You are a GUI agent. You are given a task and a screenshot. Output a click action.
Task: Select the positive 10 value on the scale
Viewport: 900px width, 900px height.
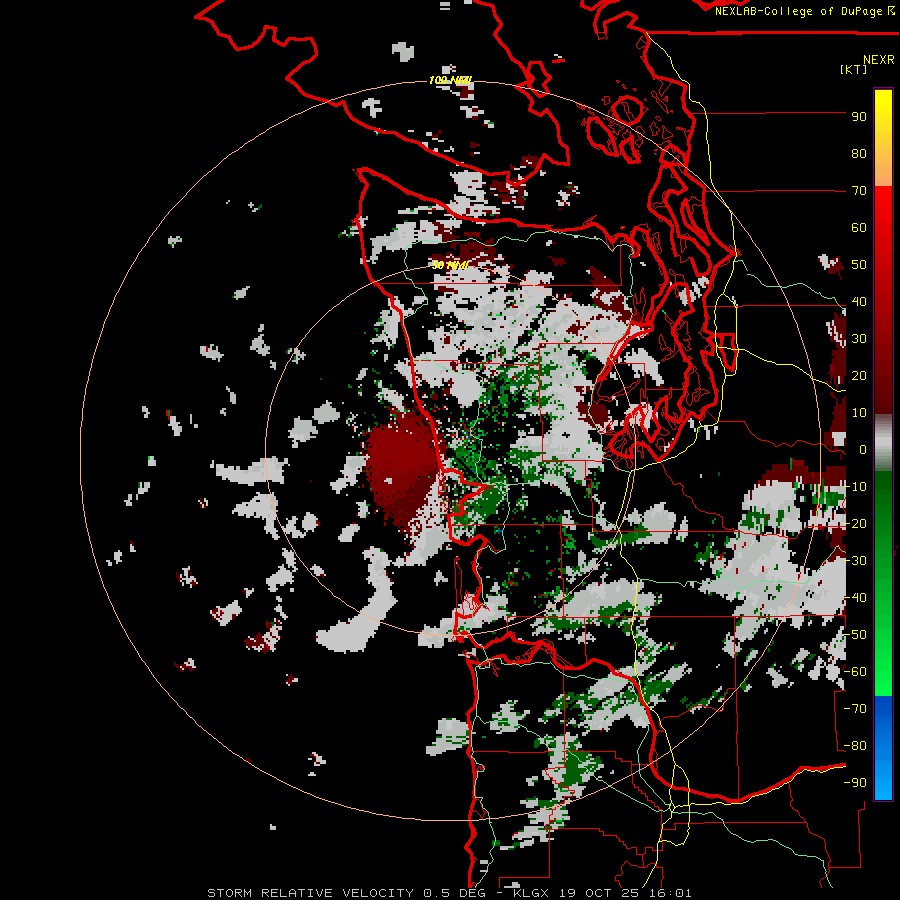coord(859,413)
